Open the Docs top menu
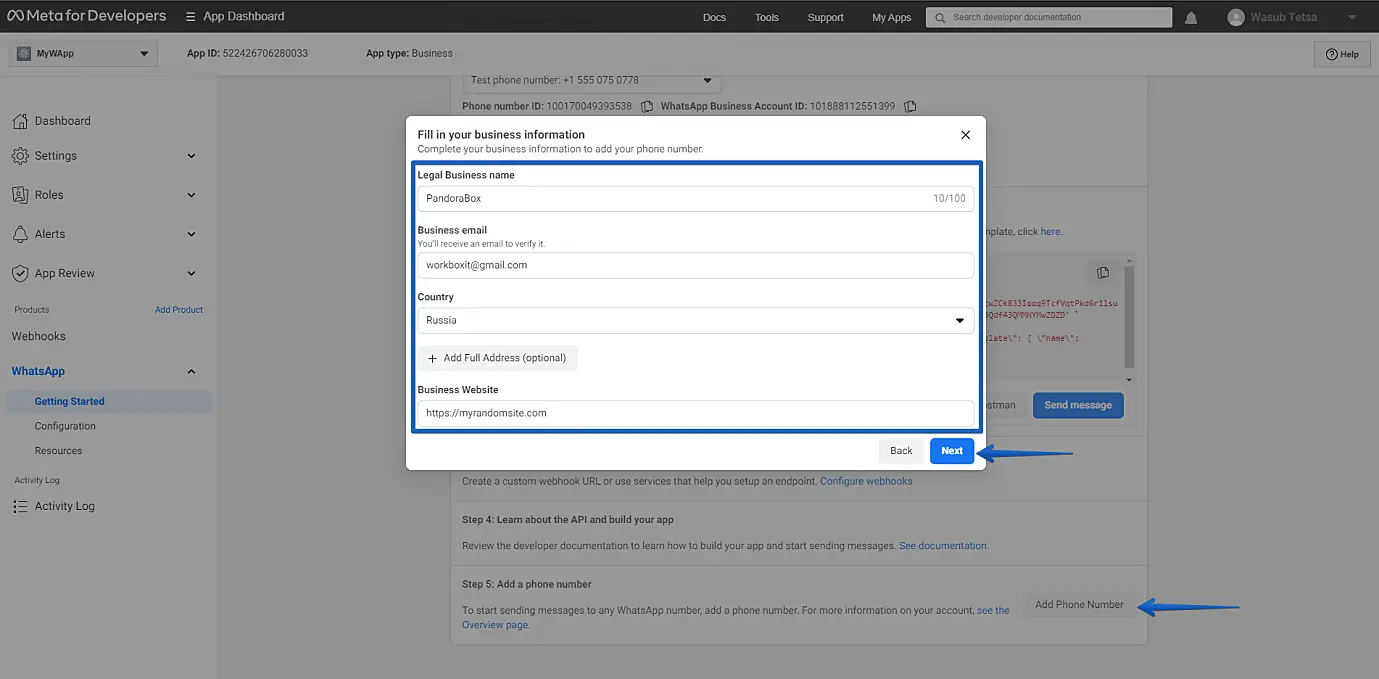 pos(714,17)
